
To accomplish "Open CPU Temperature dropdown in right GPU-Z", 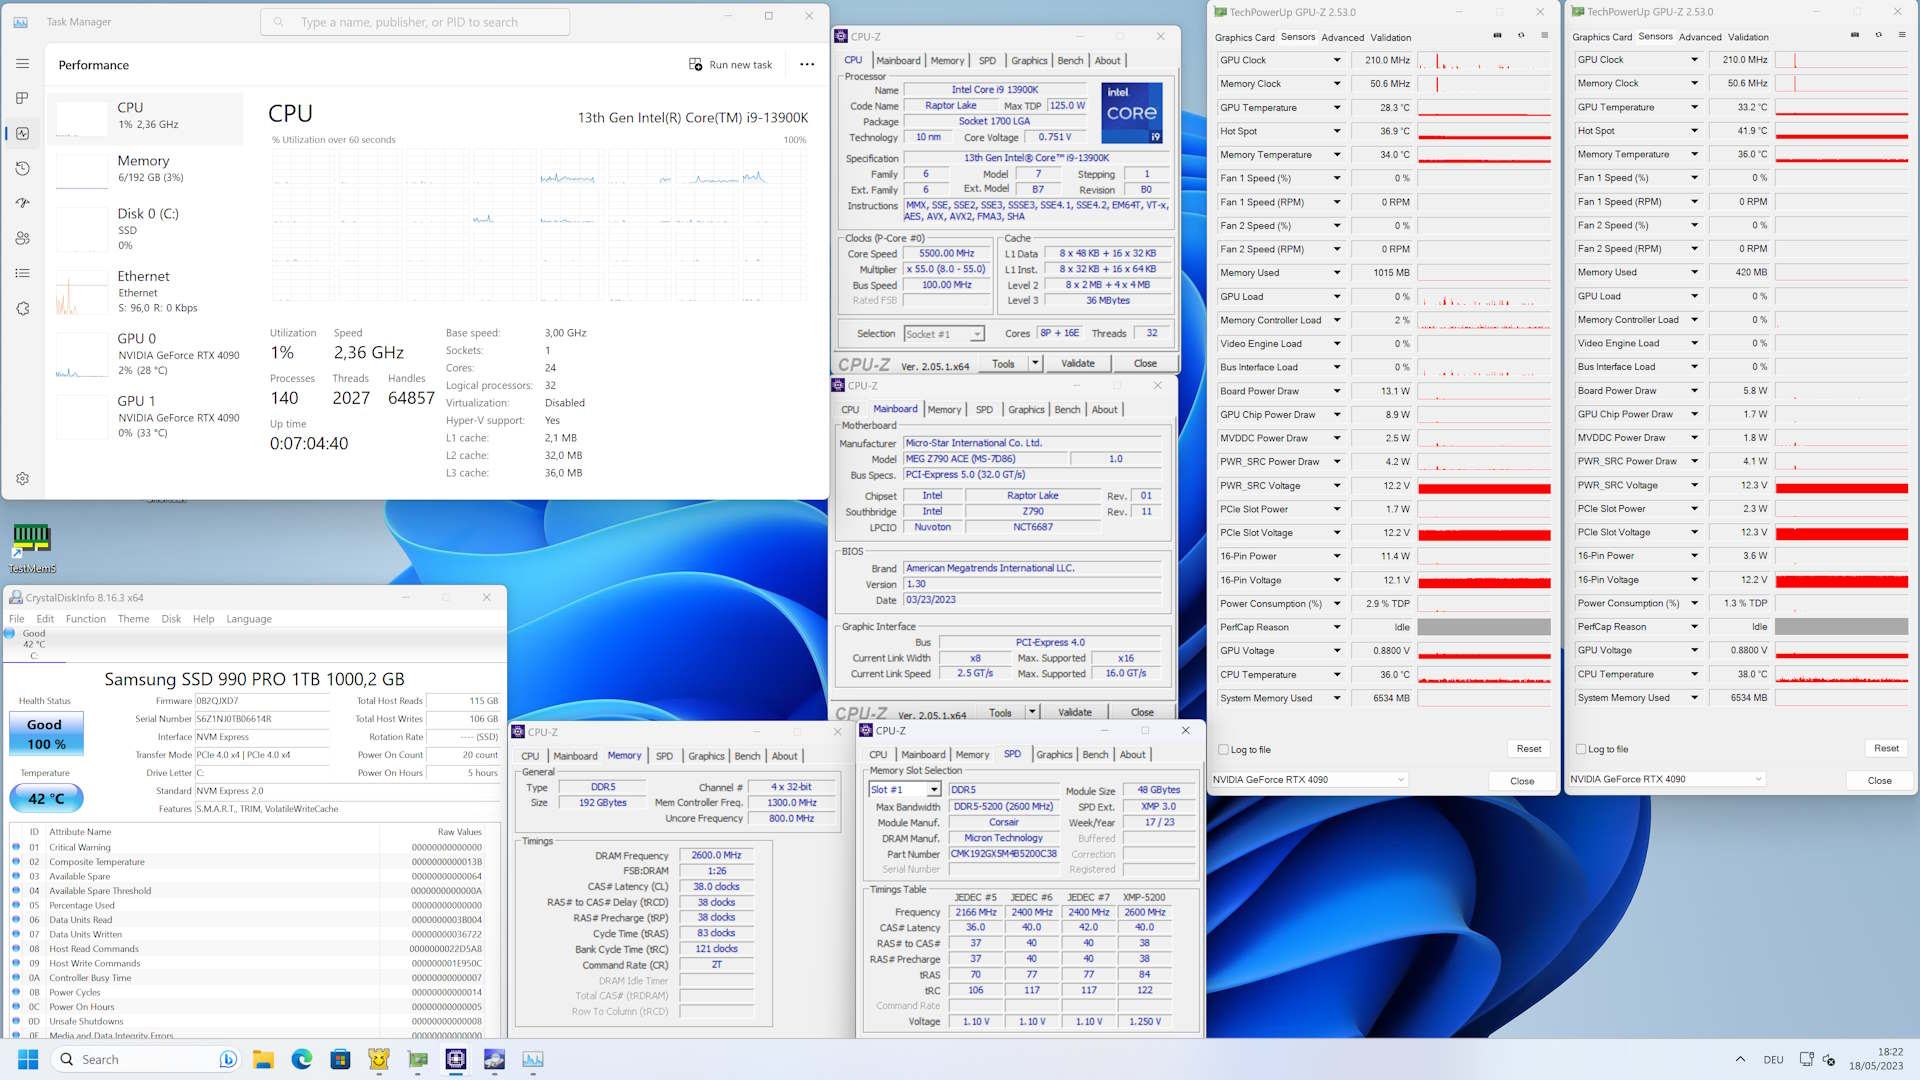I will 1694,675.
